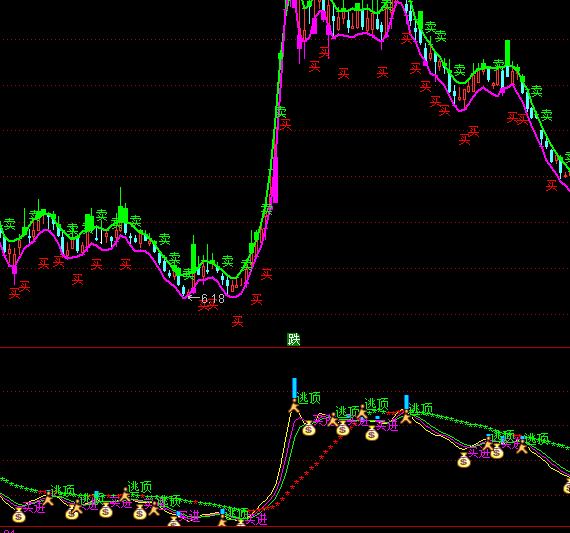Click the tallest blue bar in indicator panel
Viewport: 570px width, 533px height.
pos(294,388)
